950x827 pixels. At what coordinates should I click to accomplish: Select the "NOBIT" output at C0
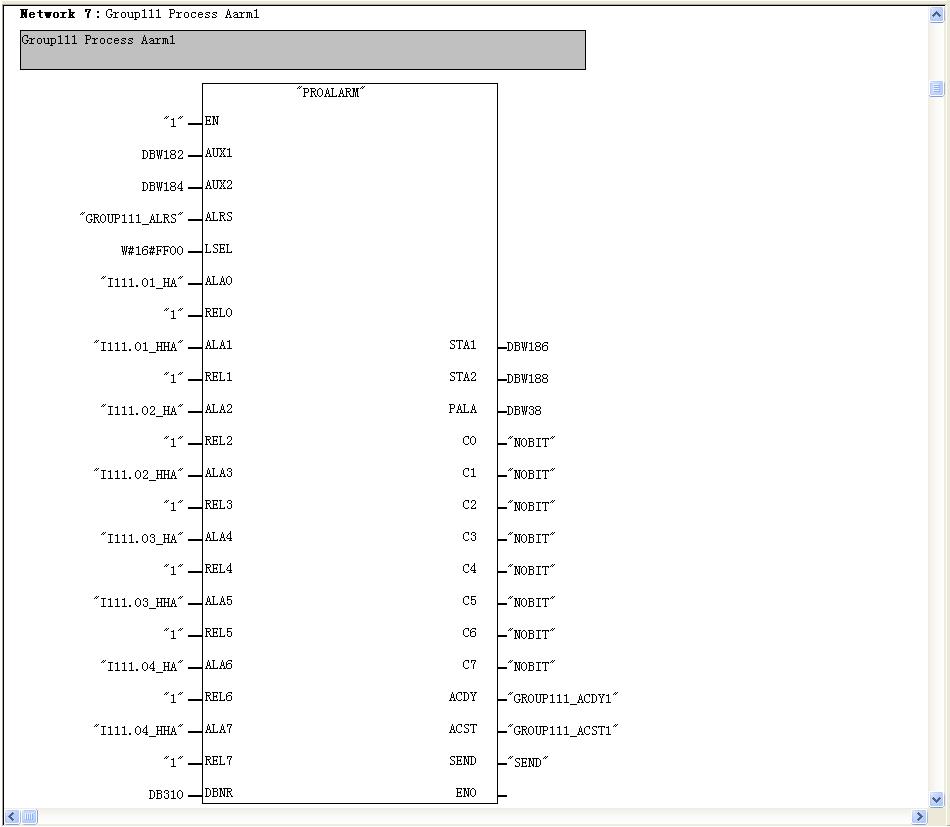[531, 442]
